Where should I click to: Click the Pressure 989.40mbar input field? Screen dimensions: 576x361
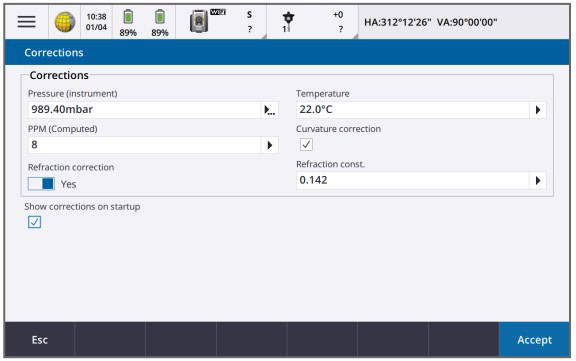pyautogui.click(x=144, y=110)
